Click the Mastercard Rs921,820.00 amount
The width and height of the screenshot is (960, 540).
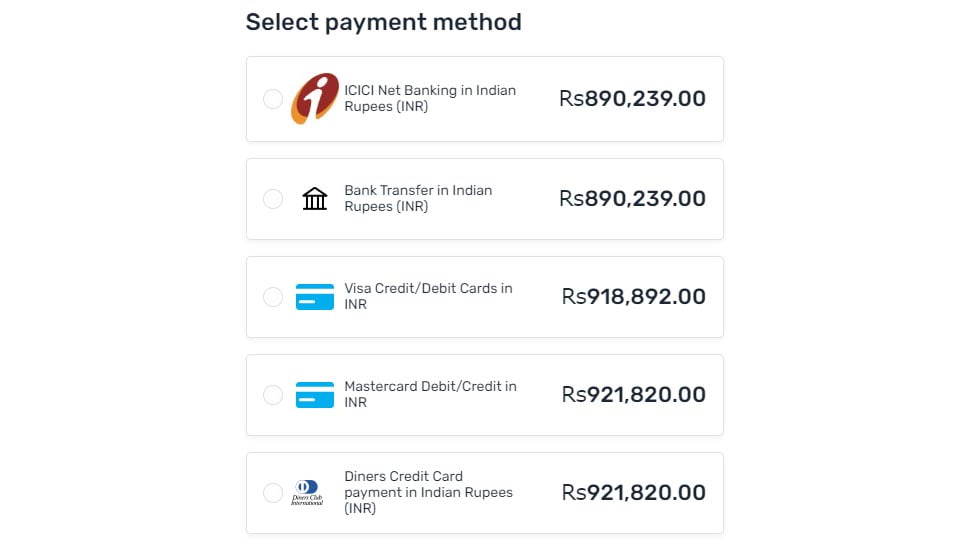click(x=634, y=395)
